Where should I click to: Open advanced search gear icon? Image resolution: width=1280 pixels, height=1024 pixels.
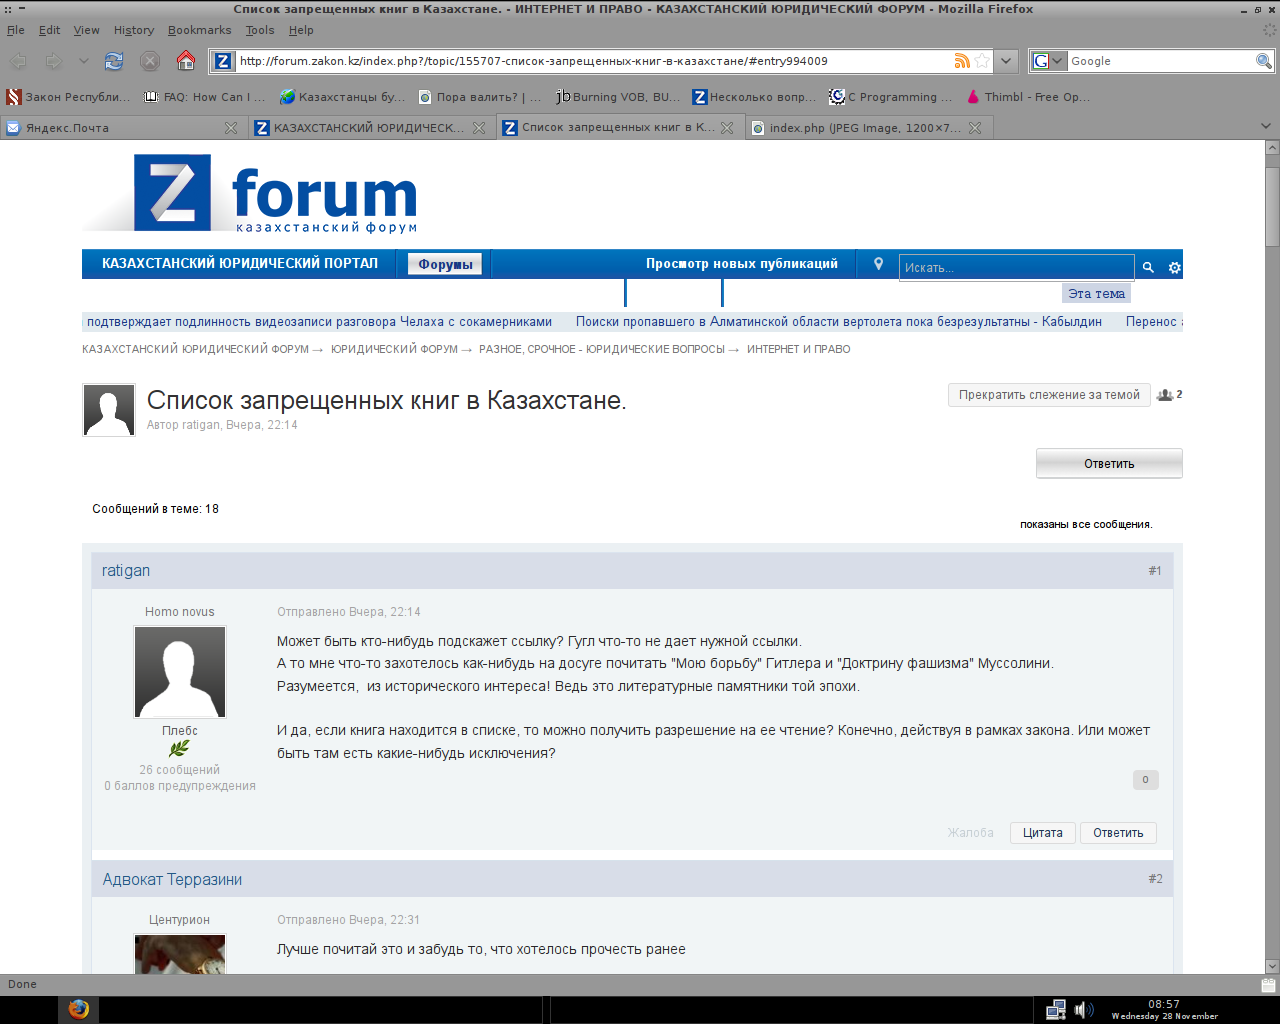(x=1175, y=267)
